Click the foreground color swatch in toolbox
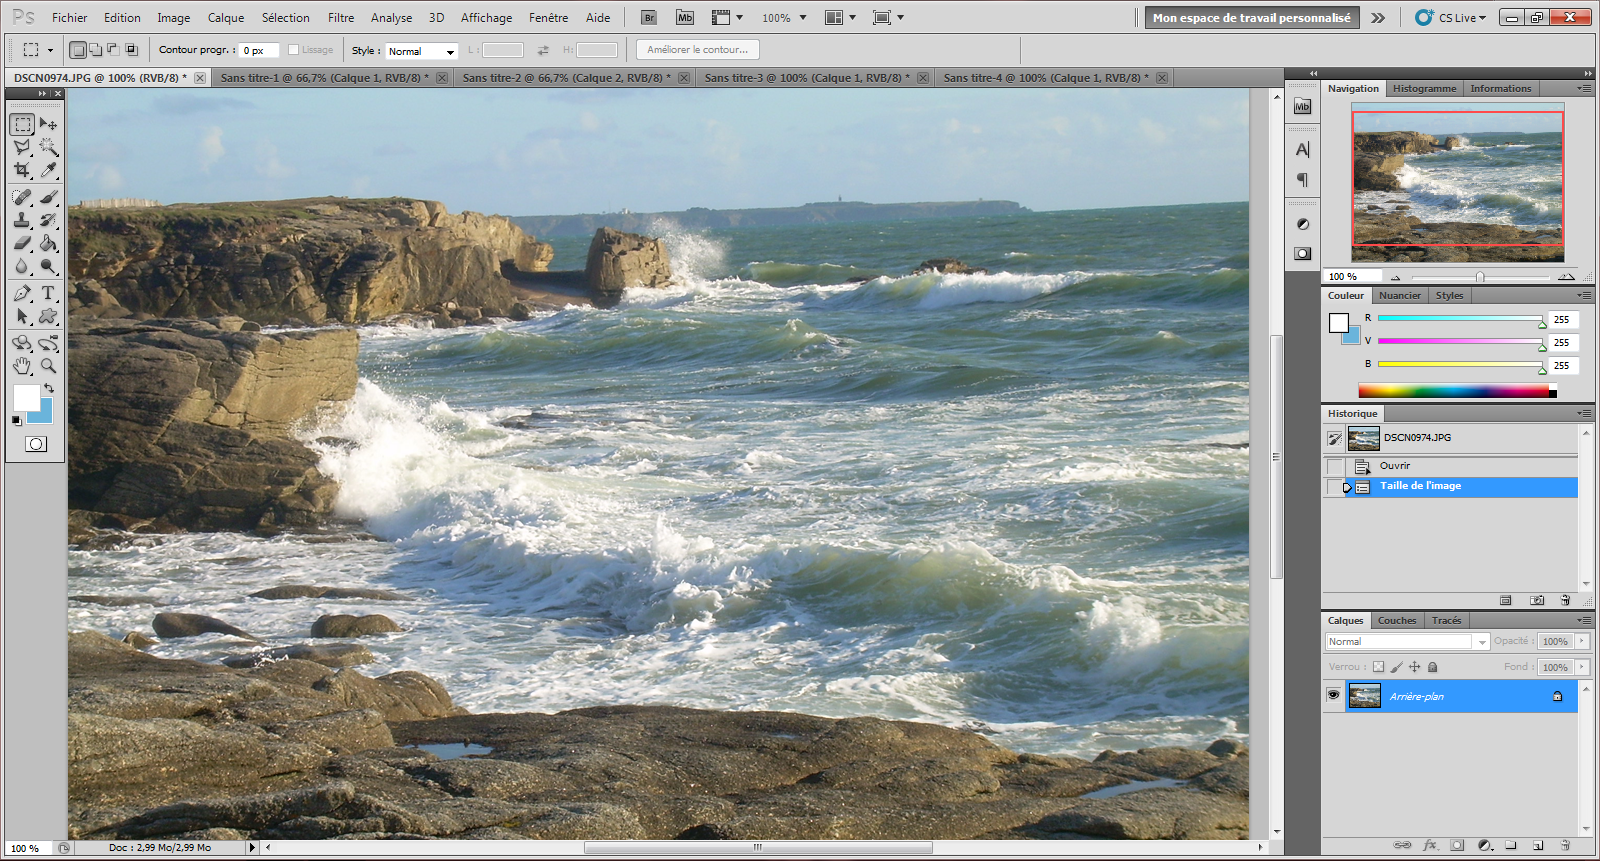 pos(26,397)
